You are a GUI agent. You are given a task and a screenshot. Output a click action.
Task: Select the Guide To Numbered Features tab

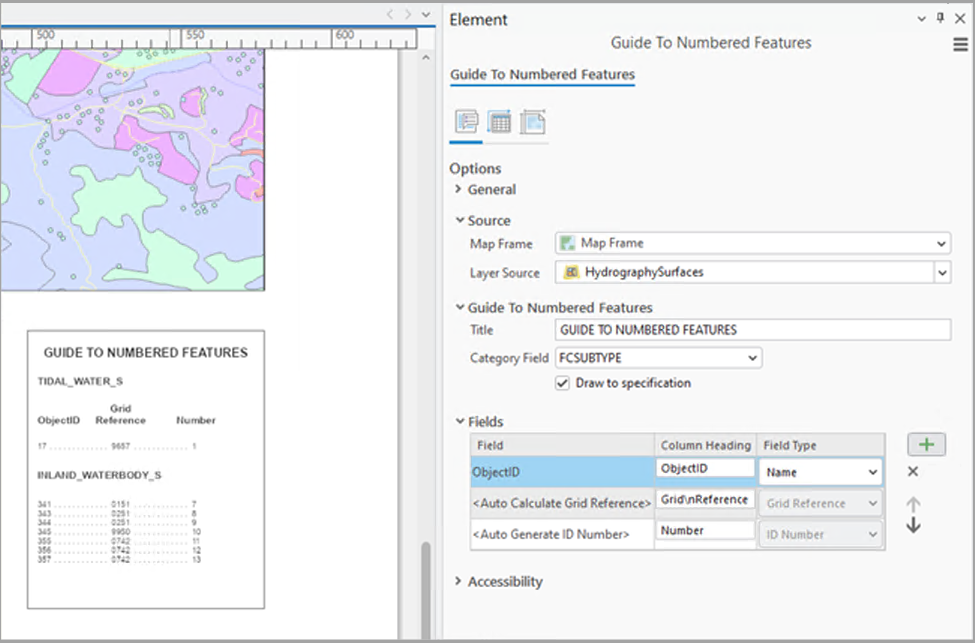click(542, 75)
